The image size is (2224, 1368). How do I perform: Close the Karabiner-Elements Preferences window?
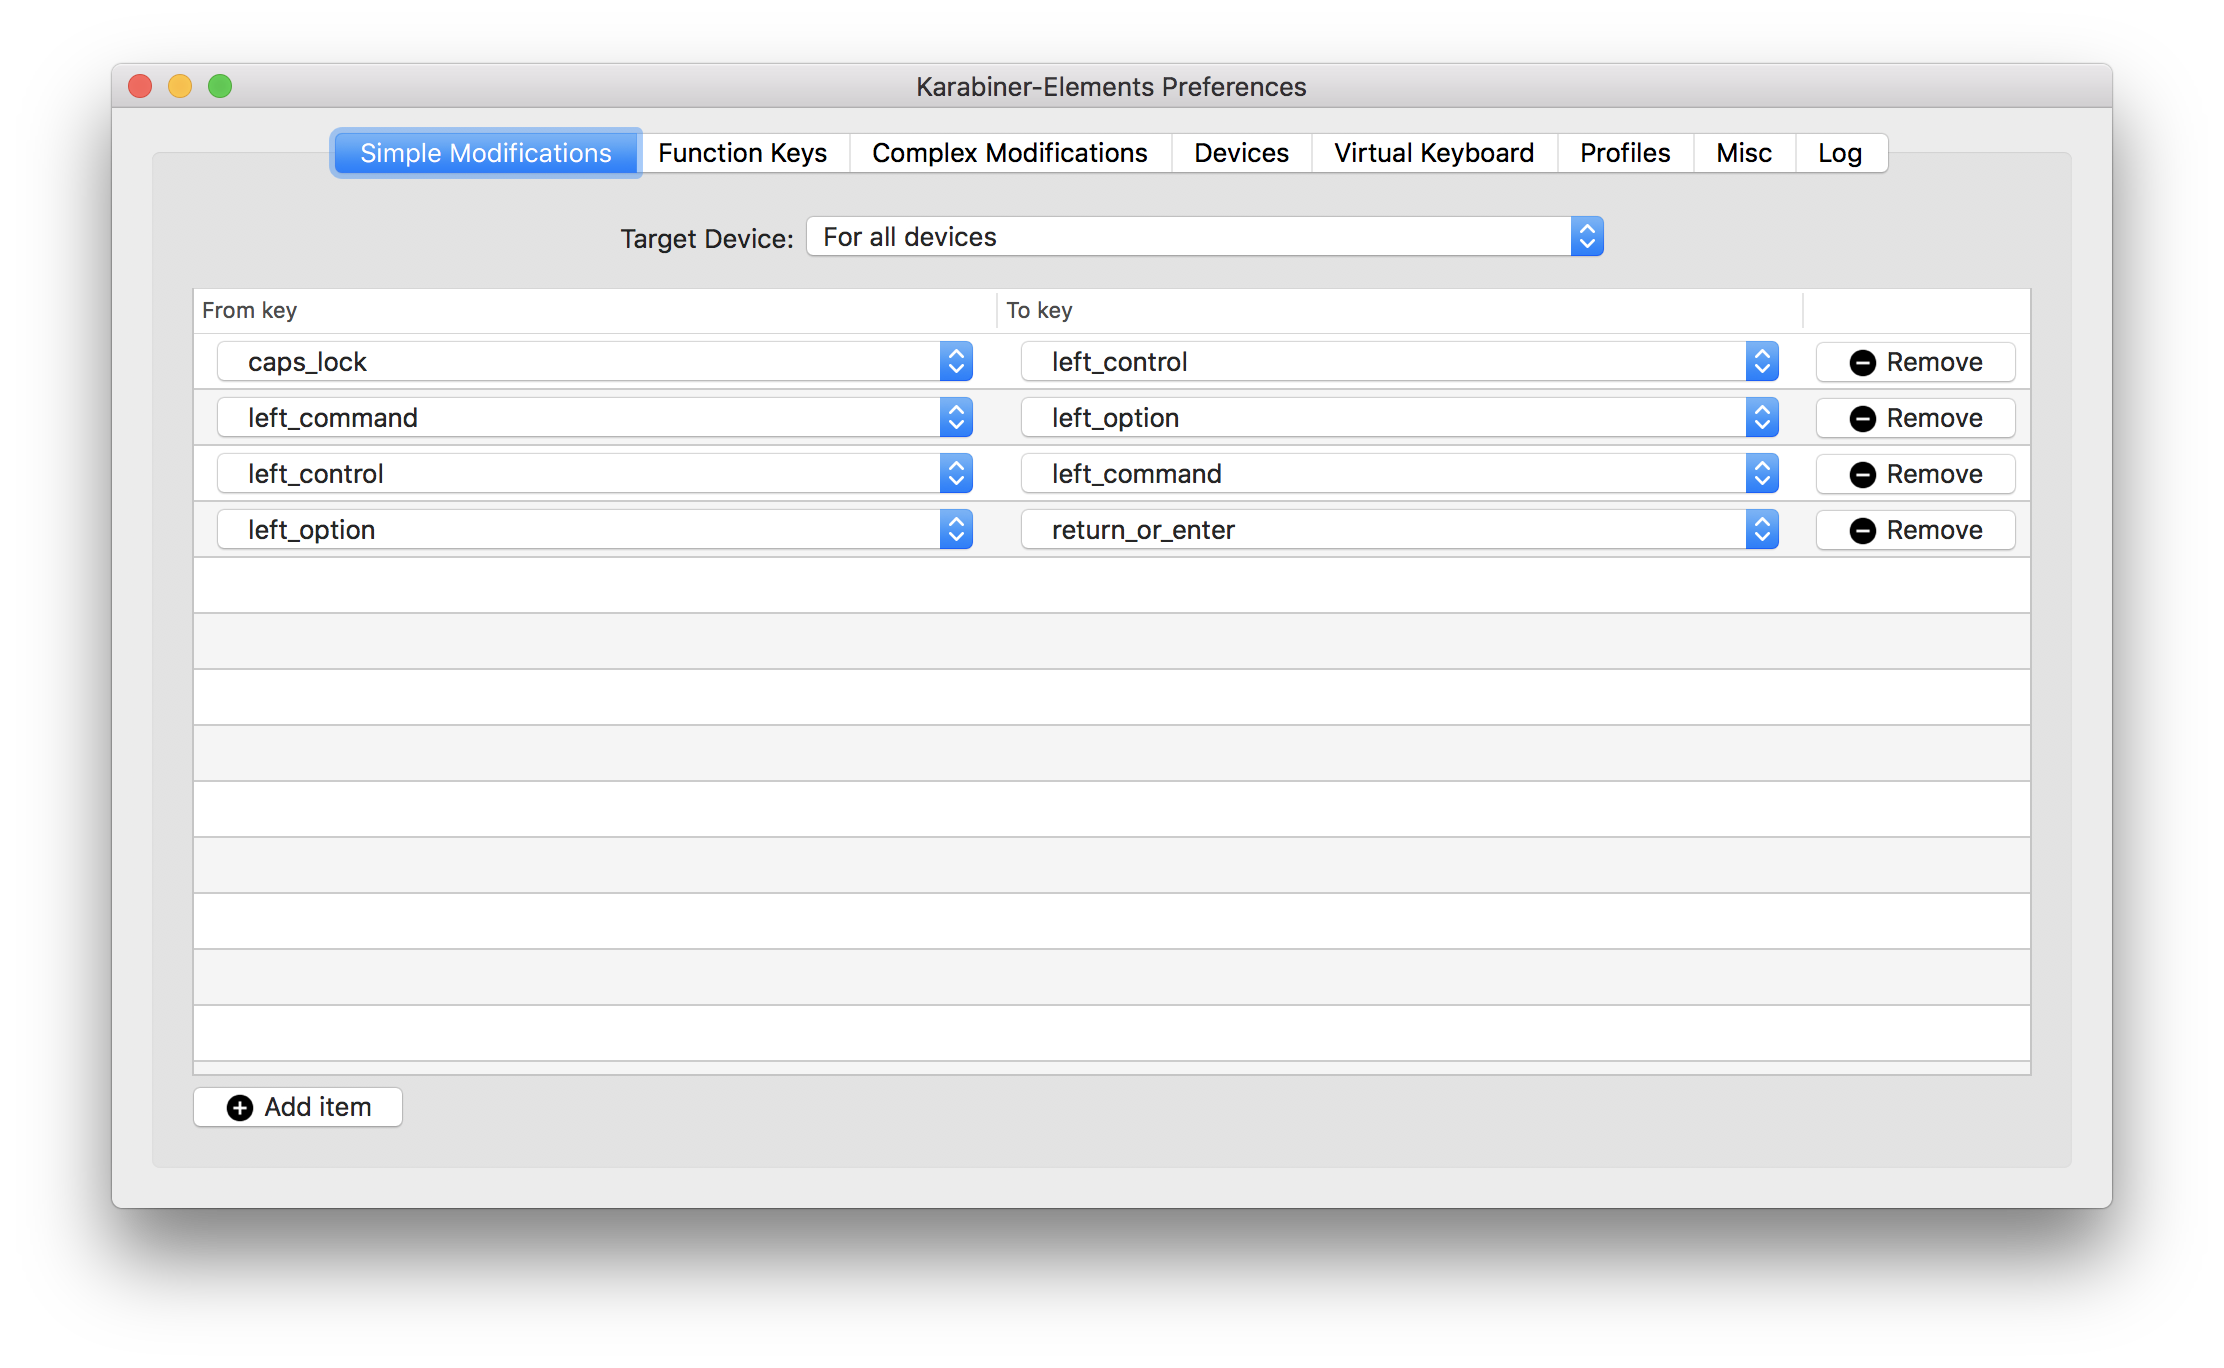(140, 87)
